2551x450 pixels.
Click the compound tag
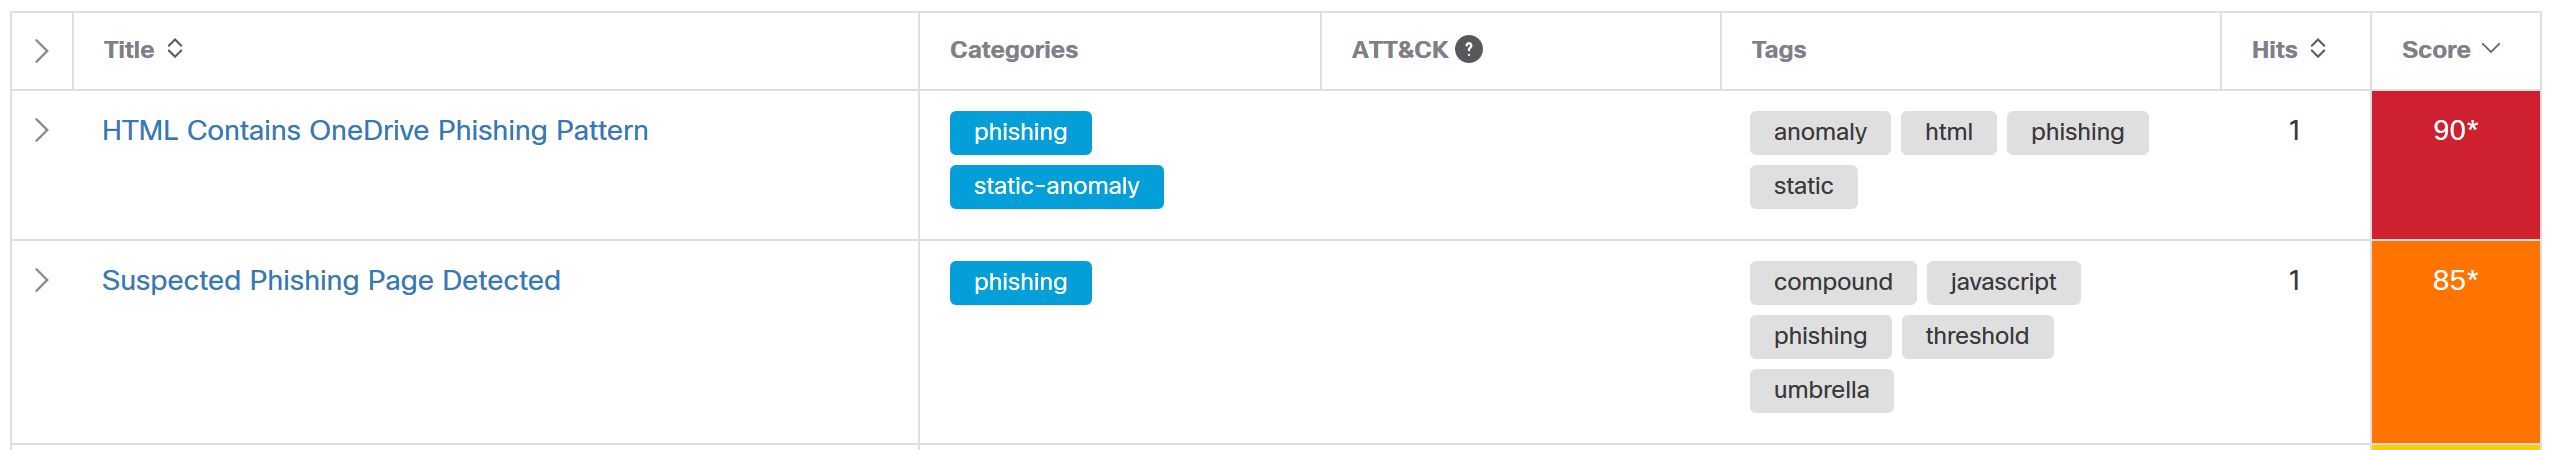[1832, 283]
